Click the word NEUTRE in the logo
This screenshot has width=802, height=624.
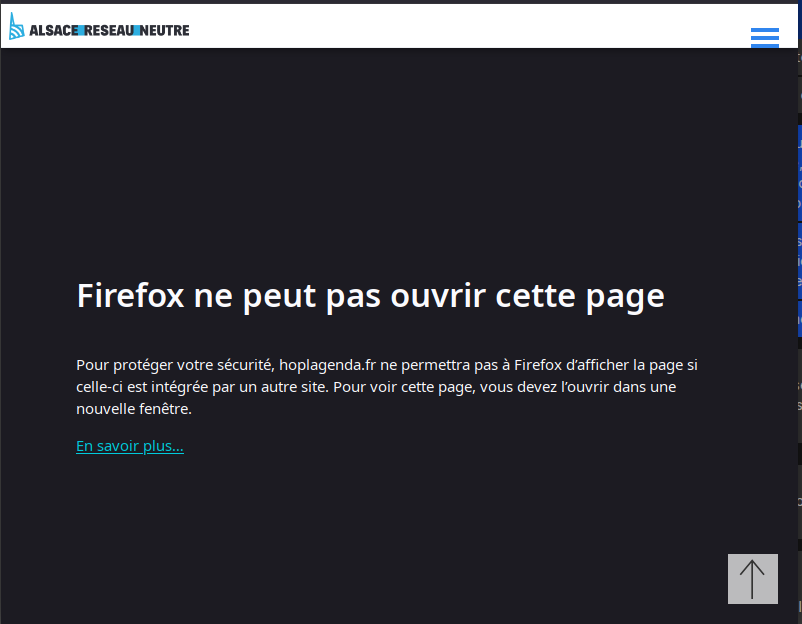tap(165, 30)
